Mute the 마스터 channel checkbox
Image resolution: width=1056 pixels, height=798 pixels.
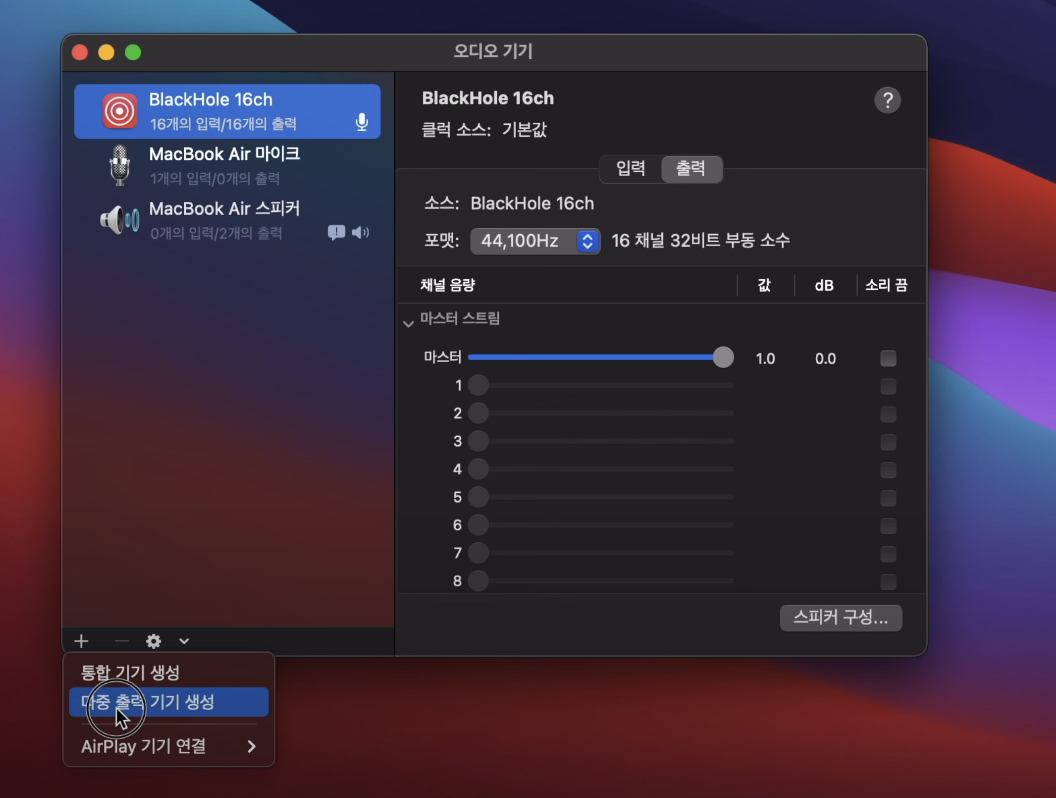(x=888, y=358)
